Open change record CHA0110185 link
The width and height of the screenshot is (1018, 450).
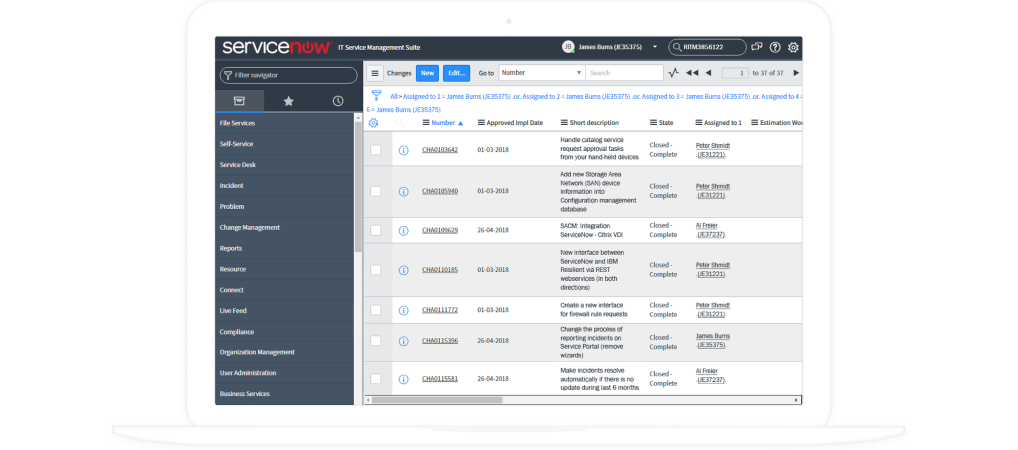tap(440, 269)
